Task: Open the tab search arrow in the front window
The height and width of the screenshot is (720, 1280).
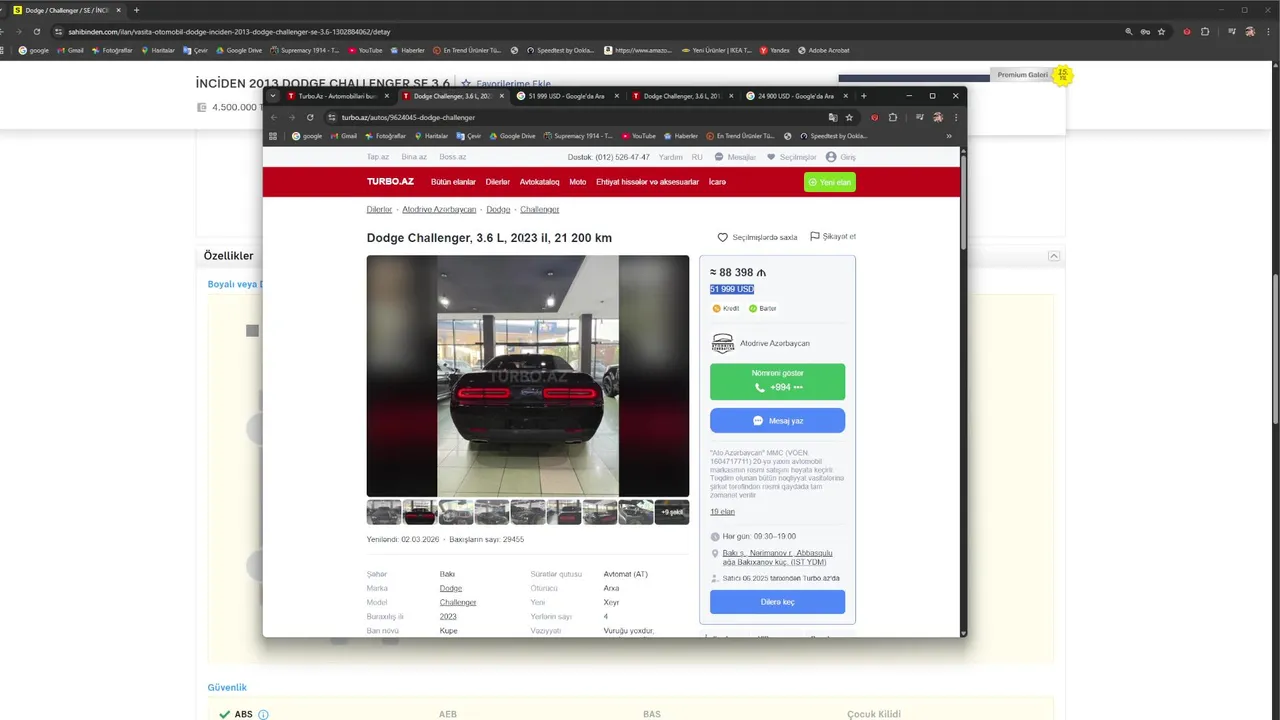Action: point(273,96)
